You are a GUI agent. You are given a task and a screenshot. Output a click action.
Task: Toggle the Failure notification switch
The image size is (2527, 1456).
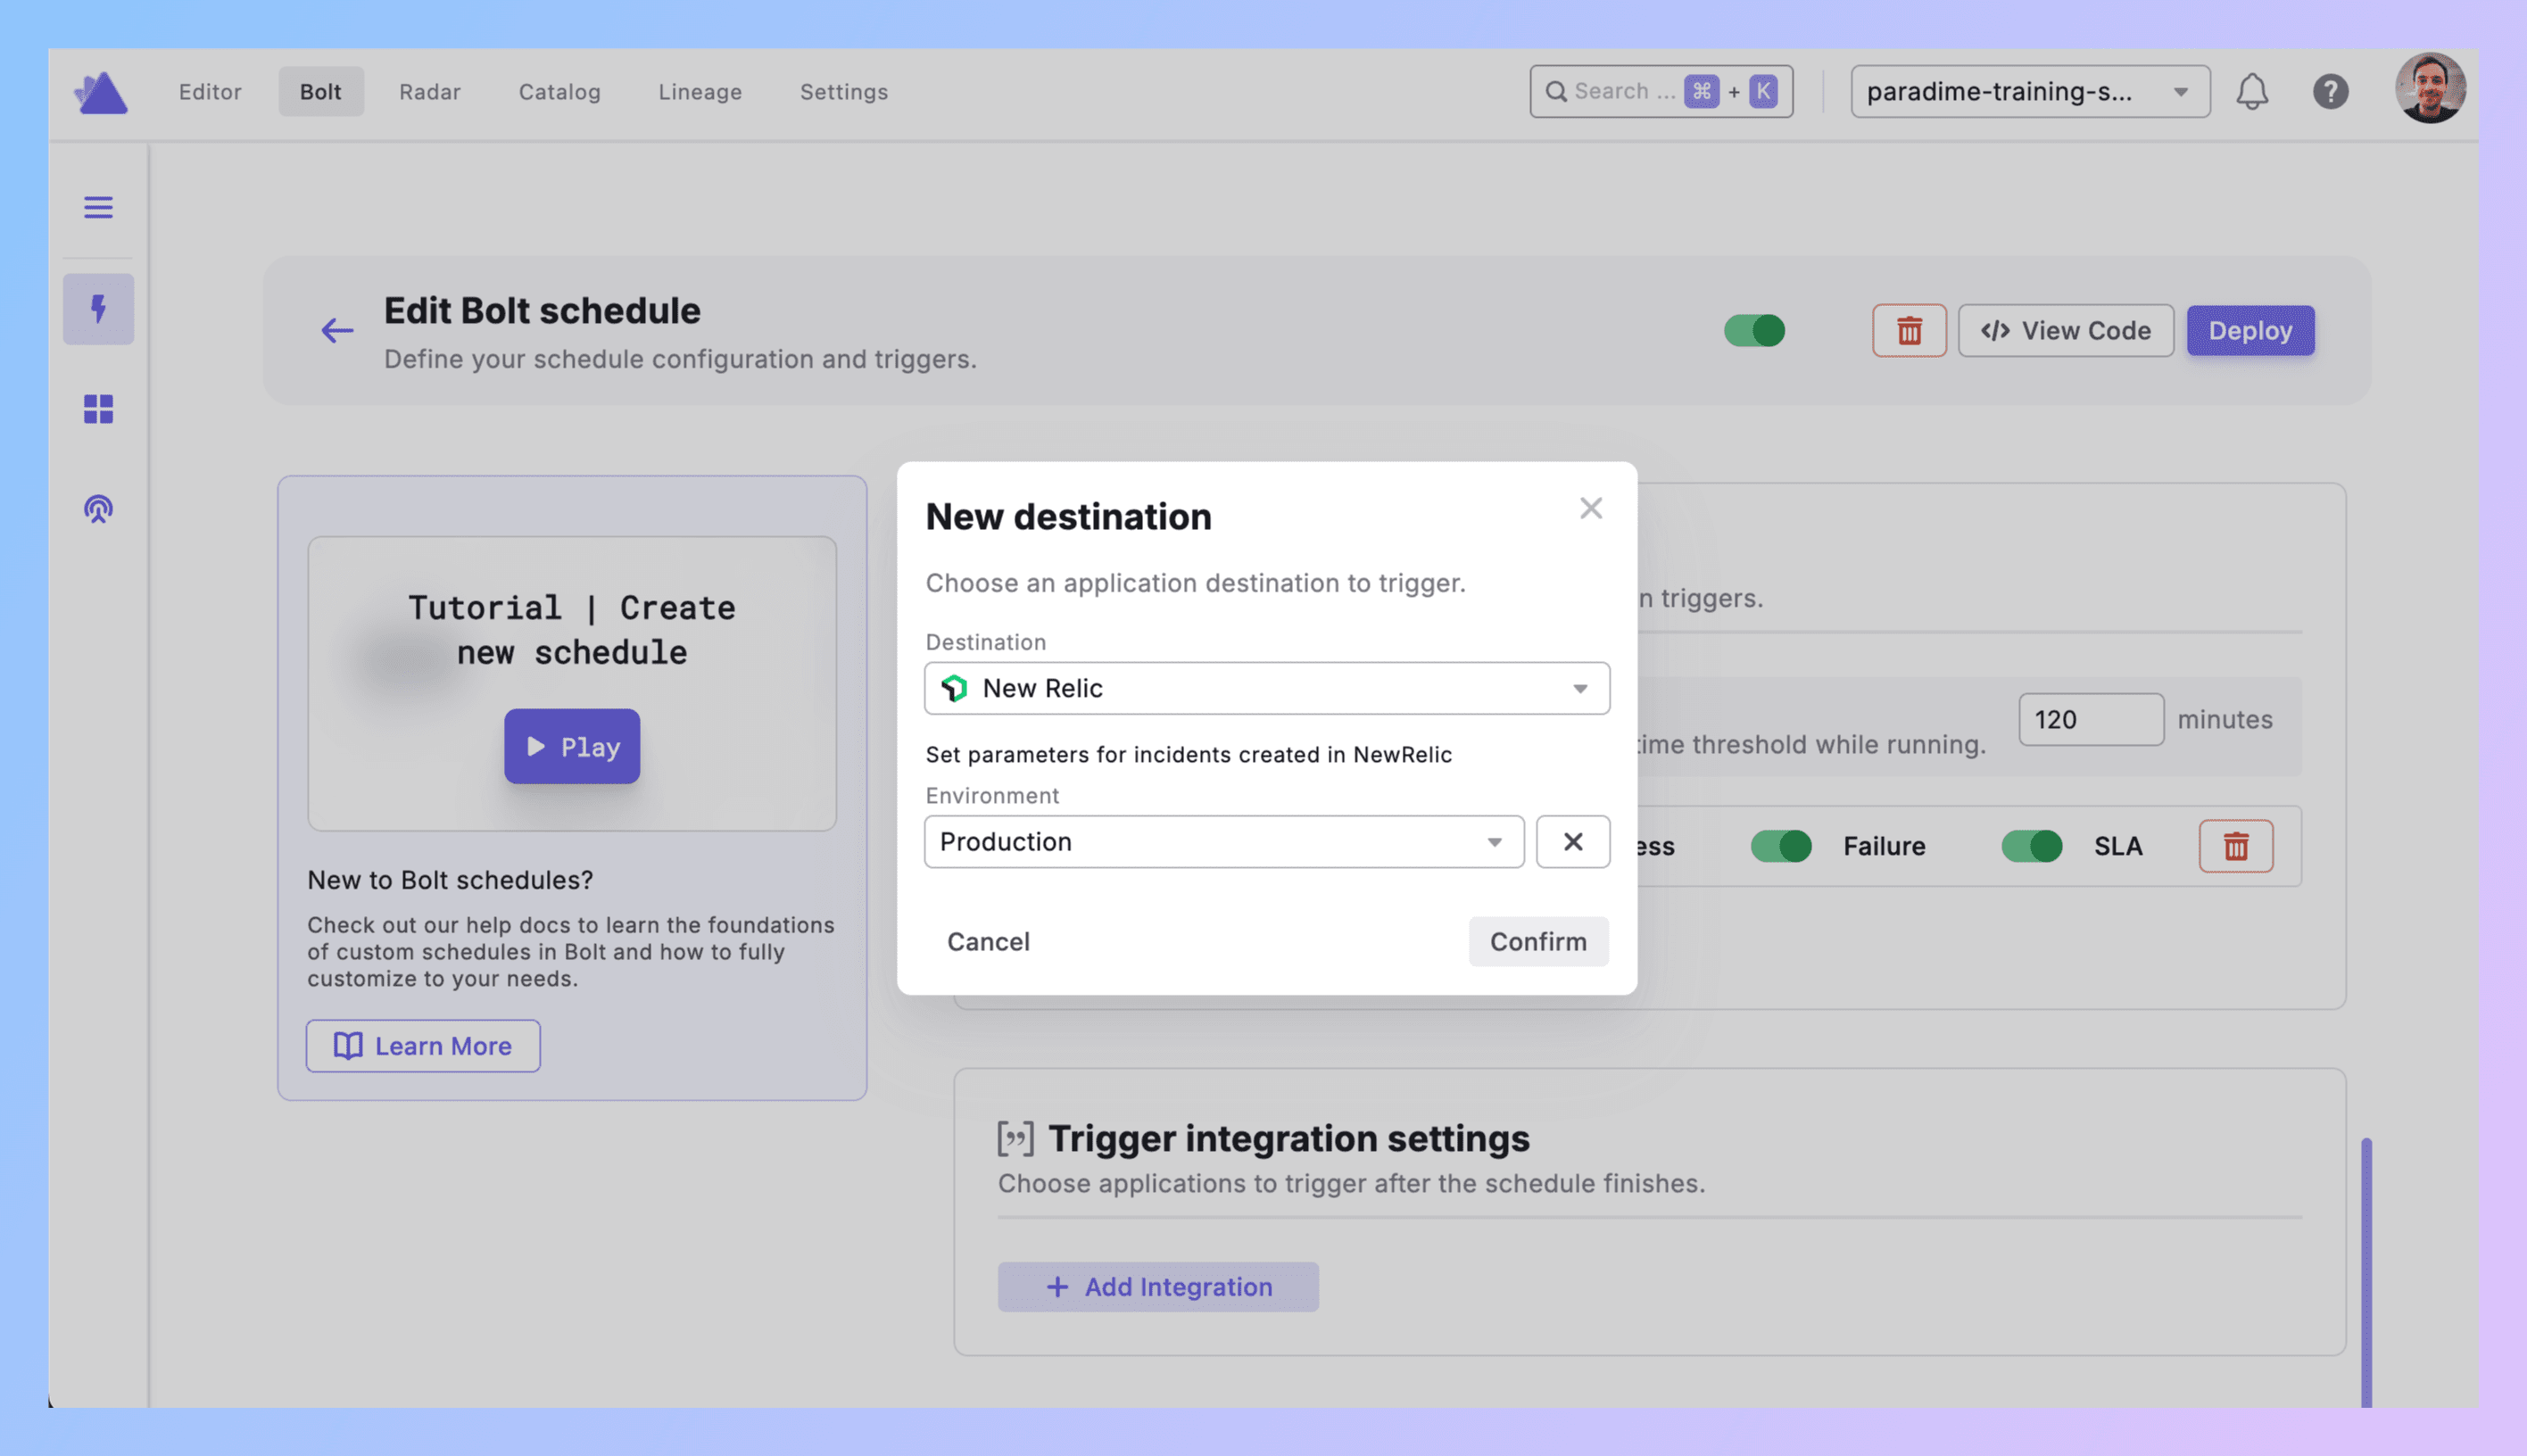(1780, 846)
